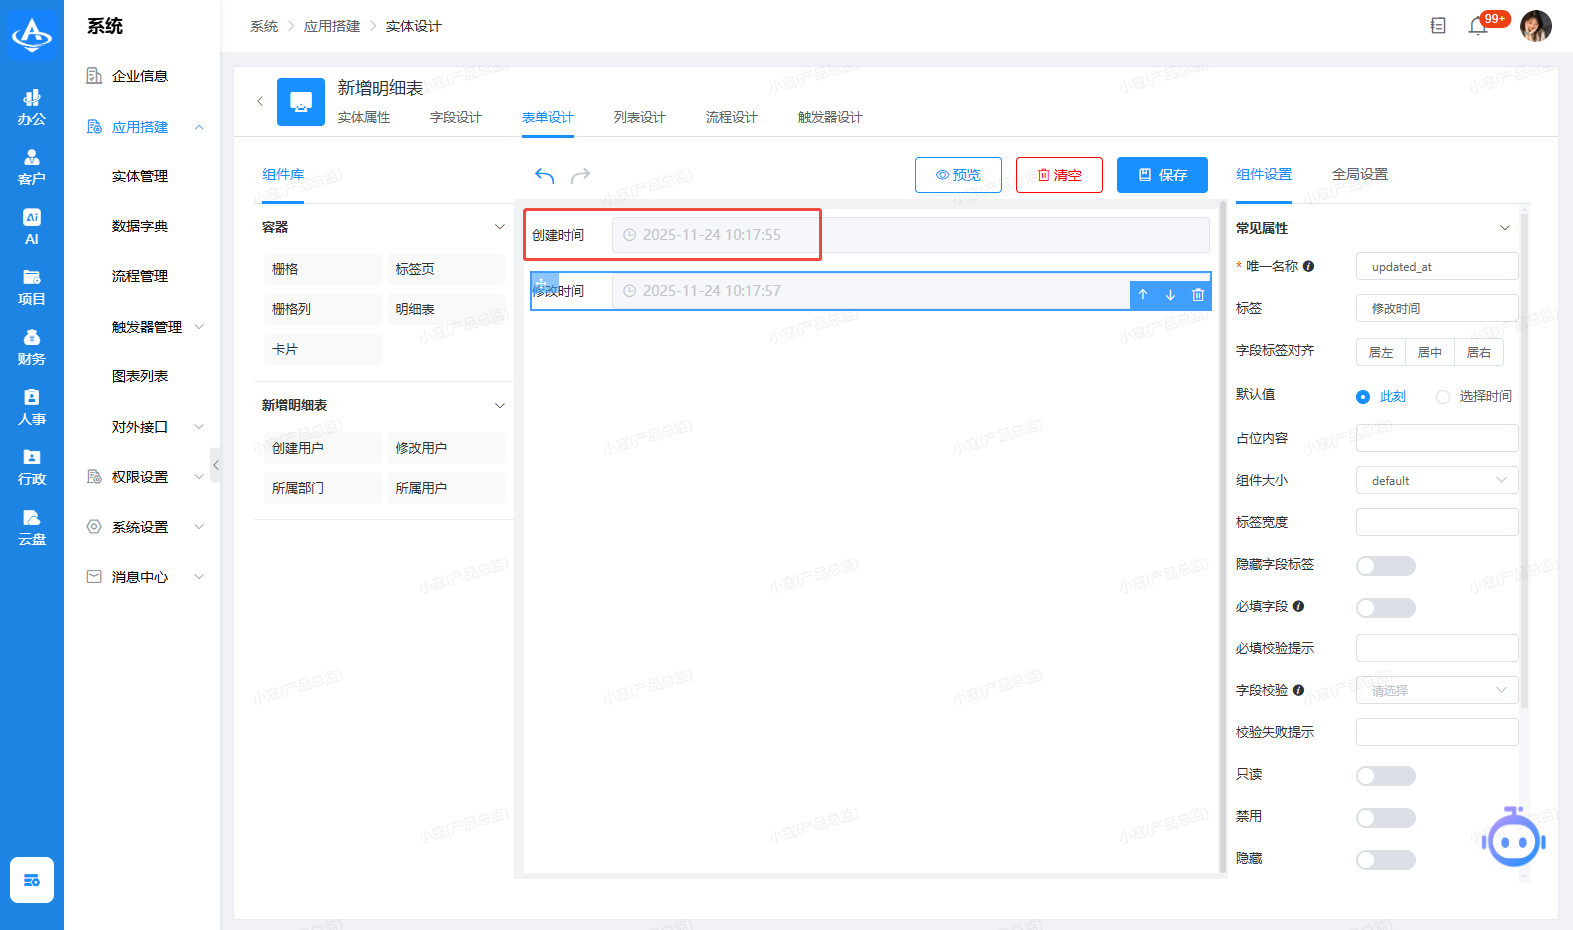The image size is (1573, 930).
Task: Open the 组件大小 default dropdown
Action: click(1436, 481)
